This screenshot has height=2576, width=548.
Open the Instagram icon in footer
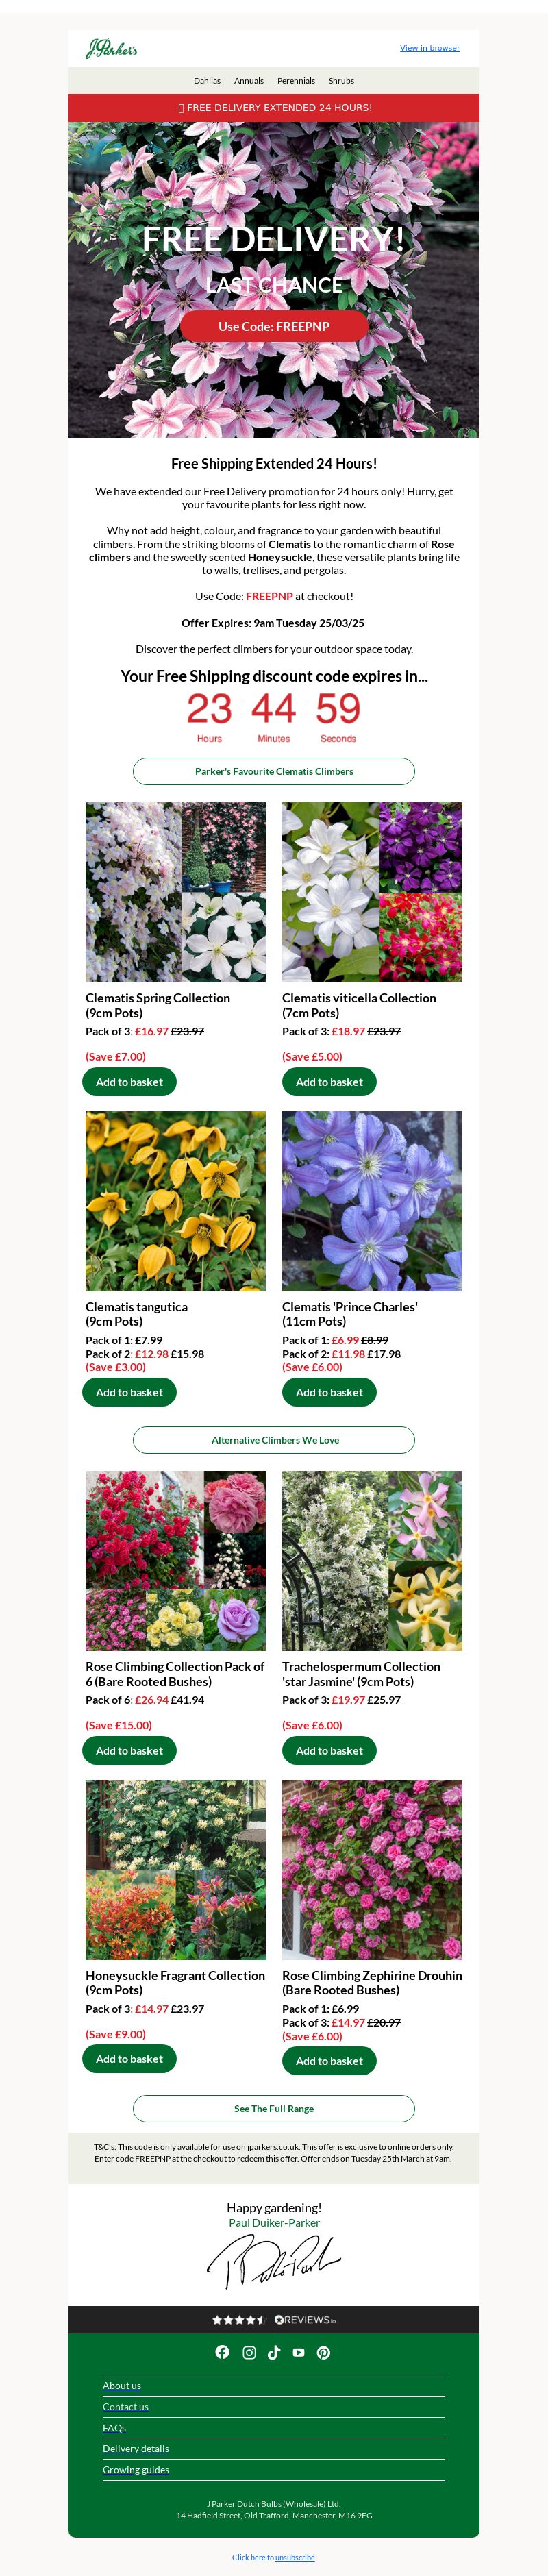tap(249, 2352)
